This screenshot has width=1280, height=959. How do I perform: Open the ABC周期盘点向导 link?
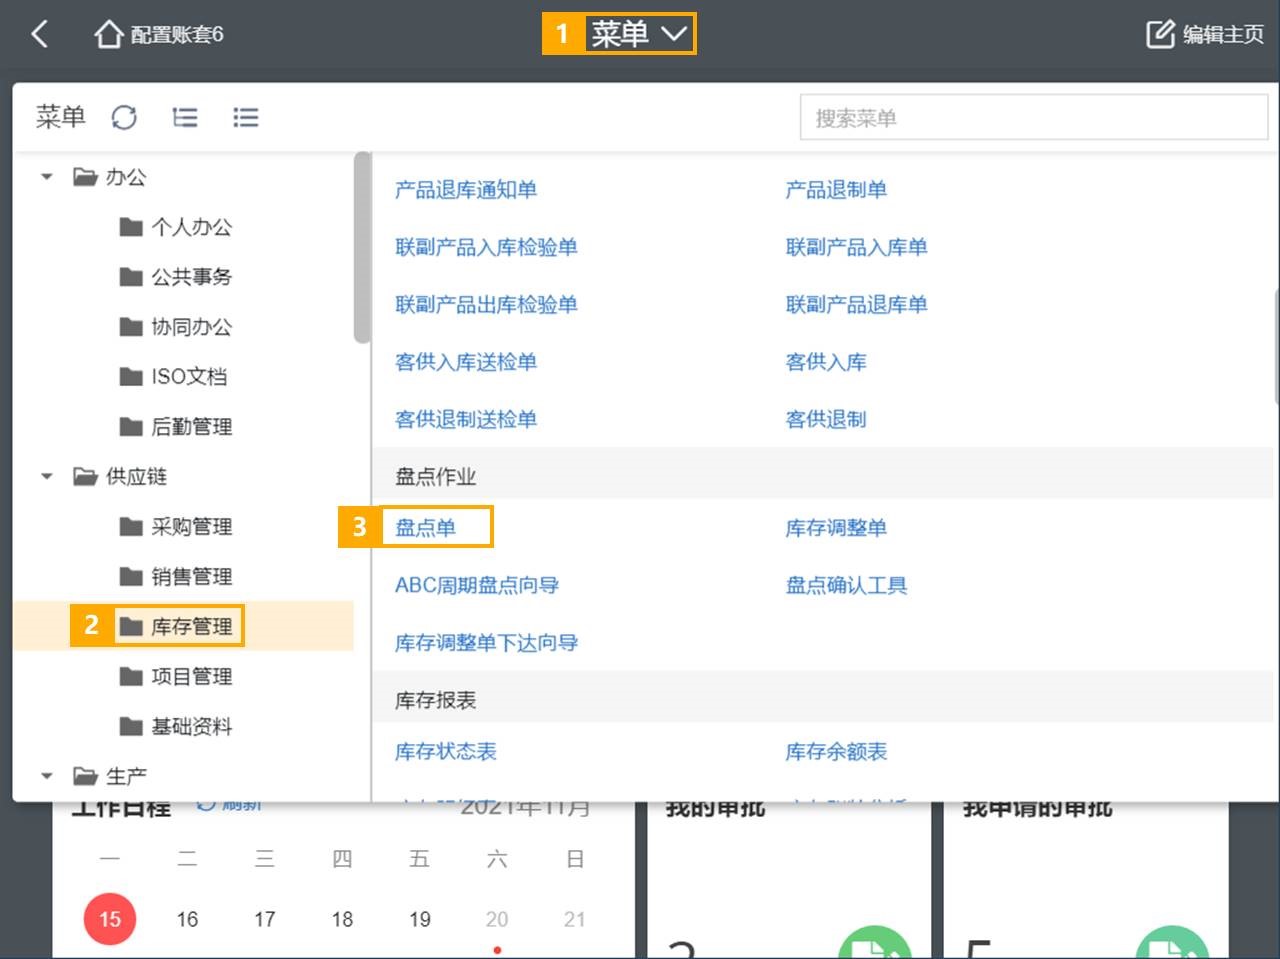477,585
